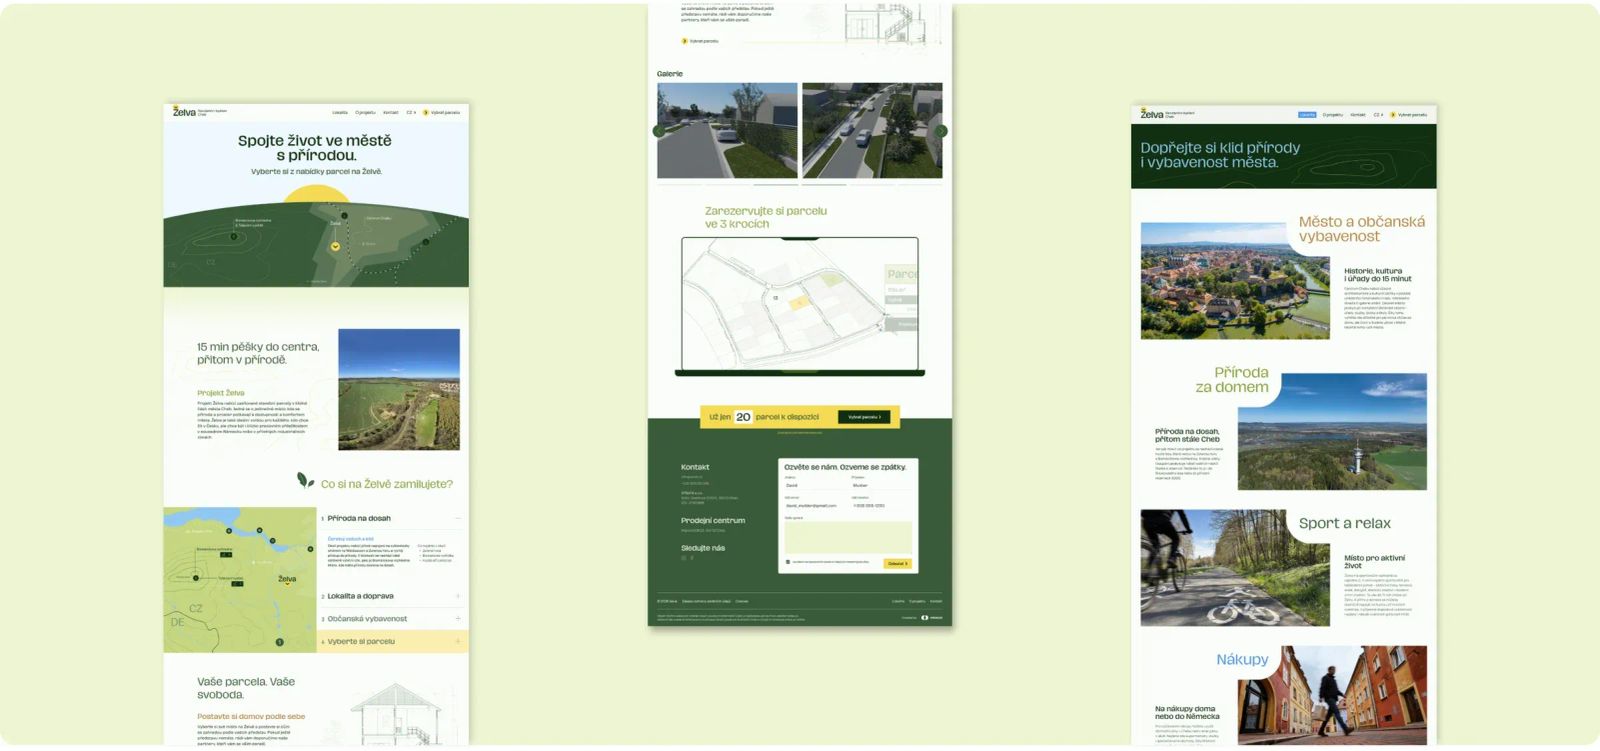The height and width of the screenshot is (751, 1600).
Task: Select the highlighted Lokalita item in the right mockup
Action: [1307, 115]
